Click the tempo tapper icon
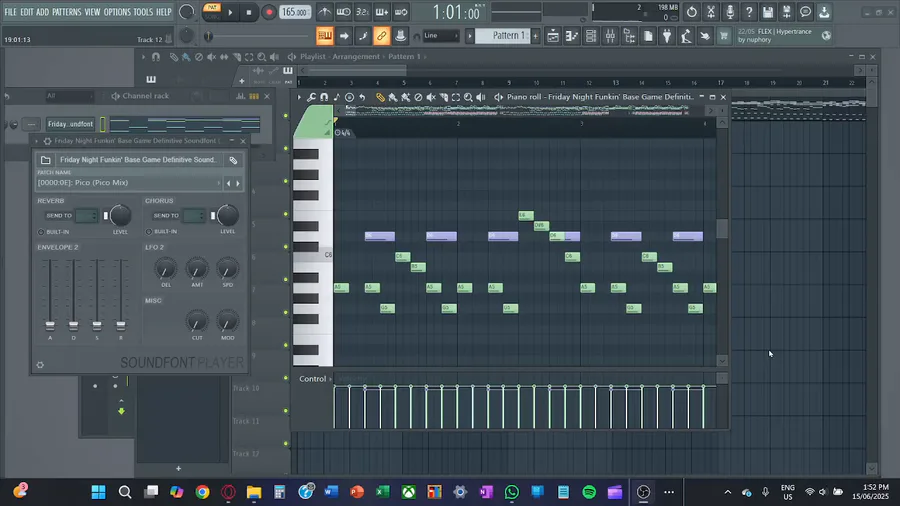The width and height of the screenshot is (900, 506). tap(686, 36)
